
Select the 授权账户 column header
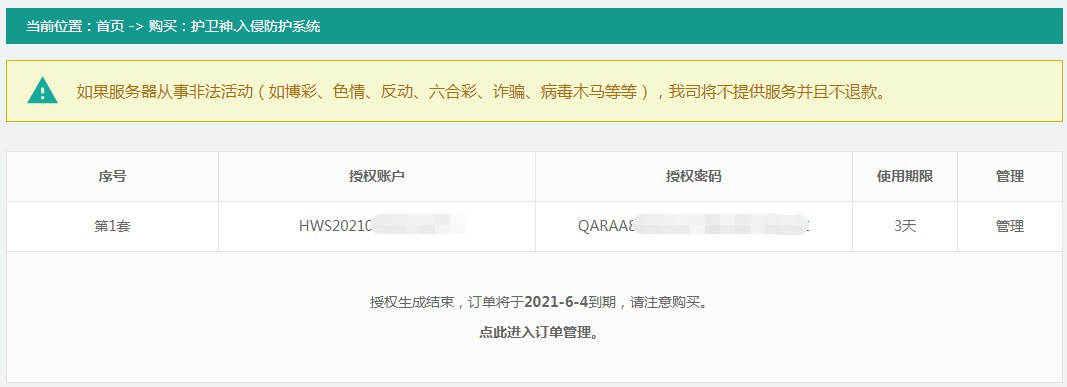click(377, 176)
